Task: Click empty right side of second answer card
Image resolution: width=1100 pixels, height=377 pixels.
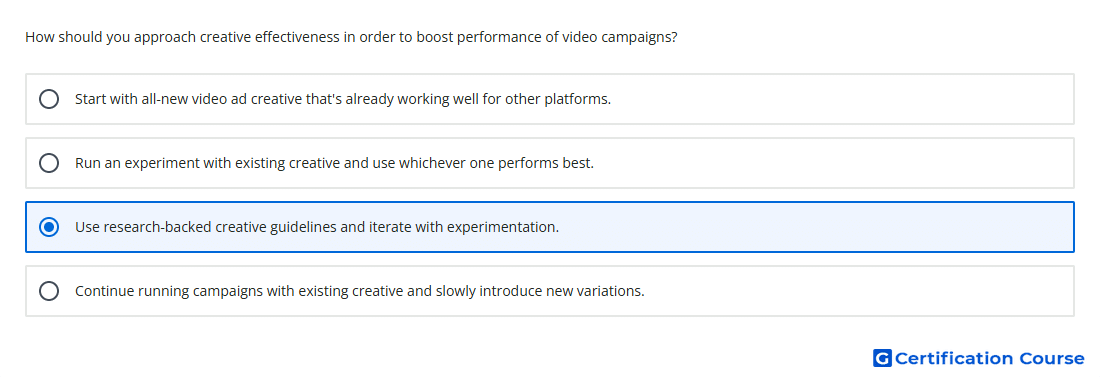Action: (x=842, y=163)
